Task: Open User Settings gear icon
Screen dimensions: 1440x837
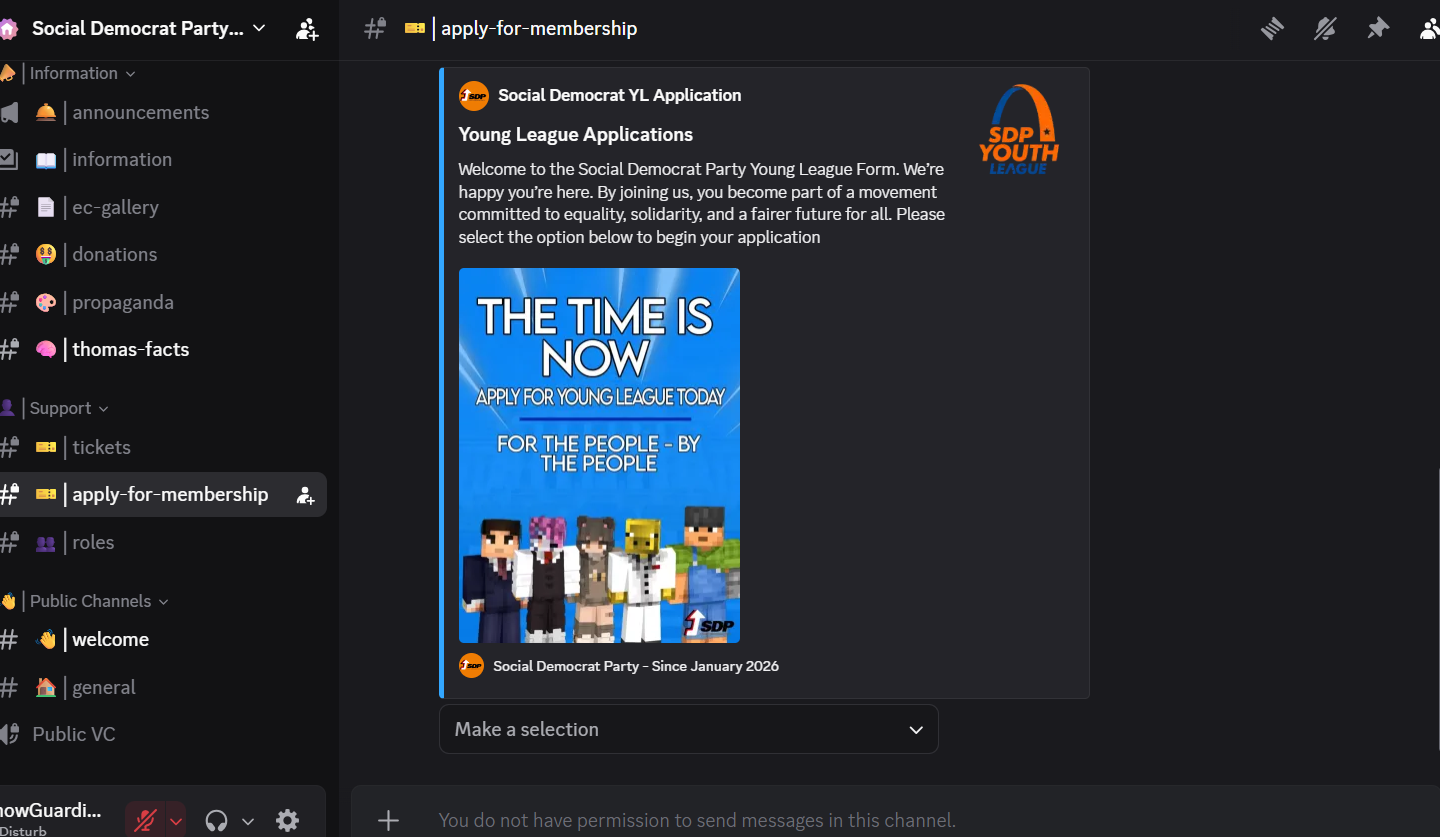Action: (x=288, y=821)
